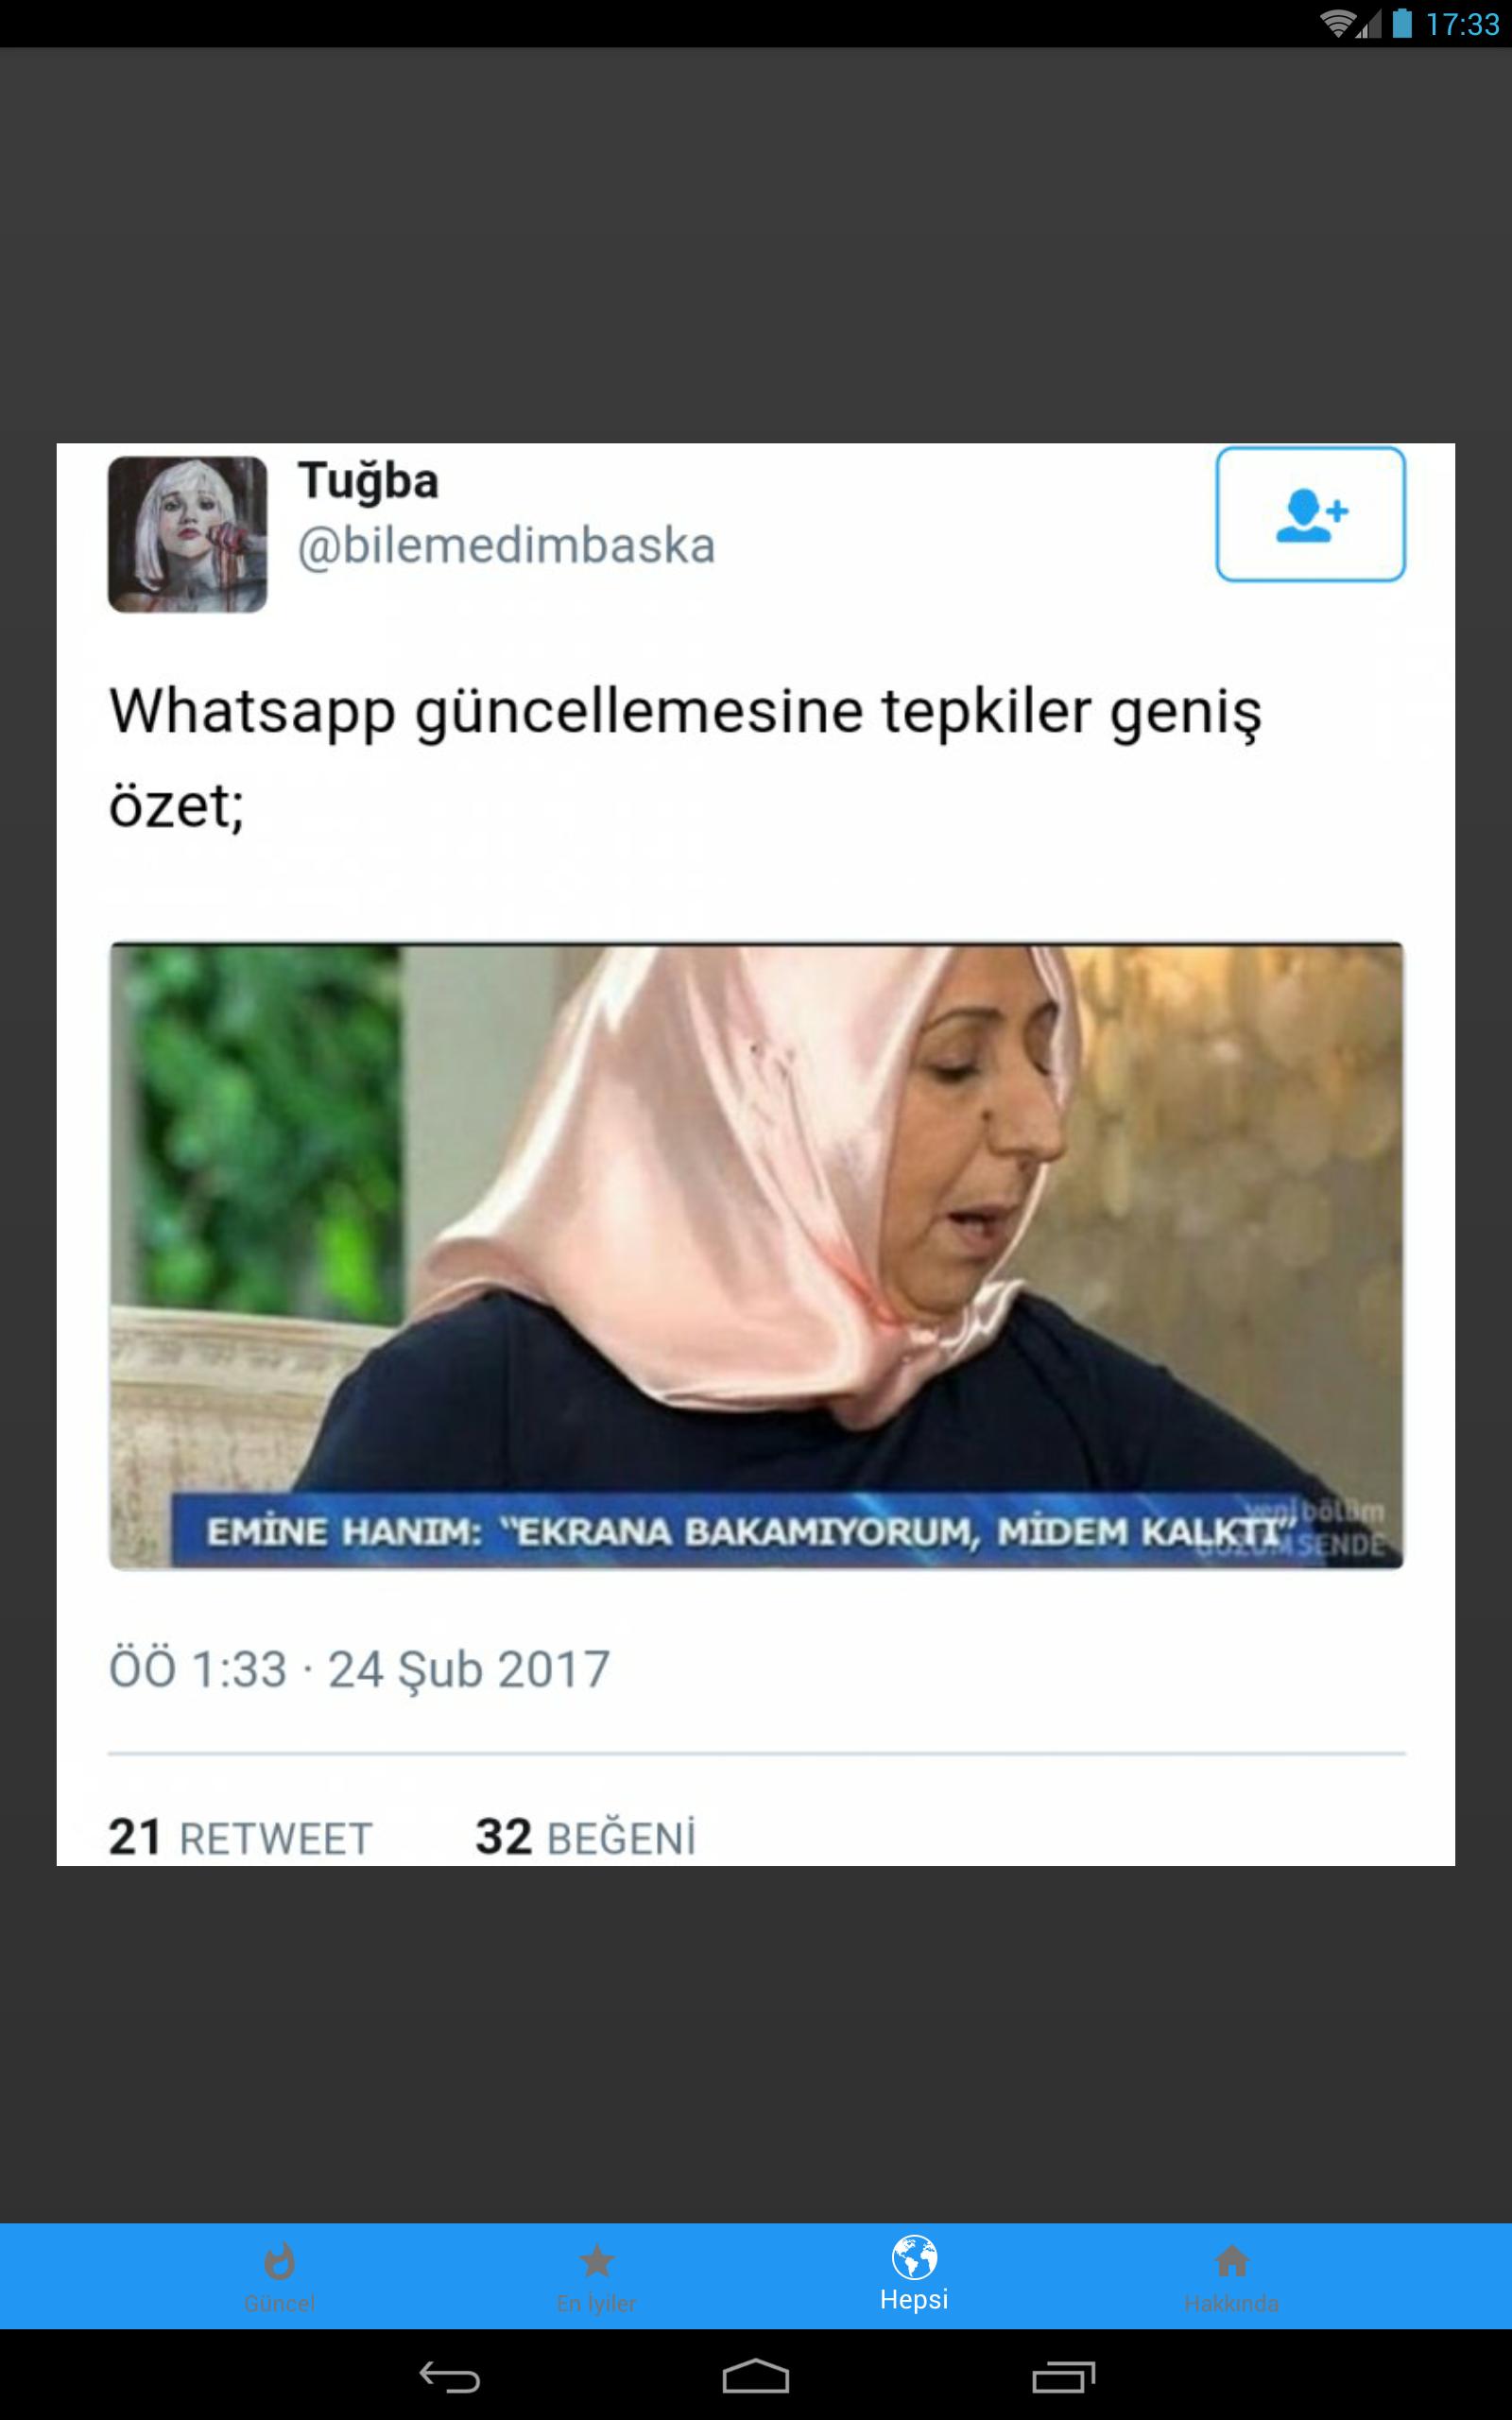Tap the Whatsapp güncellemesine tweet text
Image resolution: width=1512 pixels, height=2420 pixels.
tap(685, 758)
